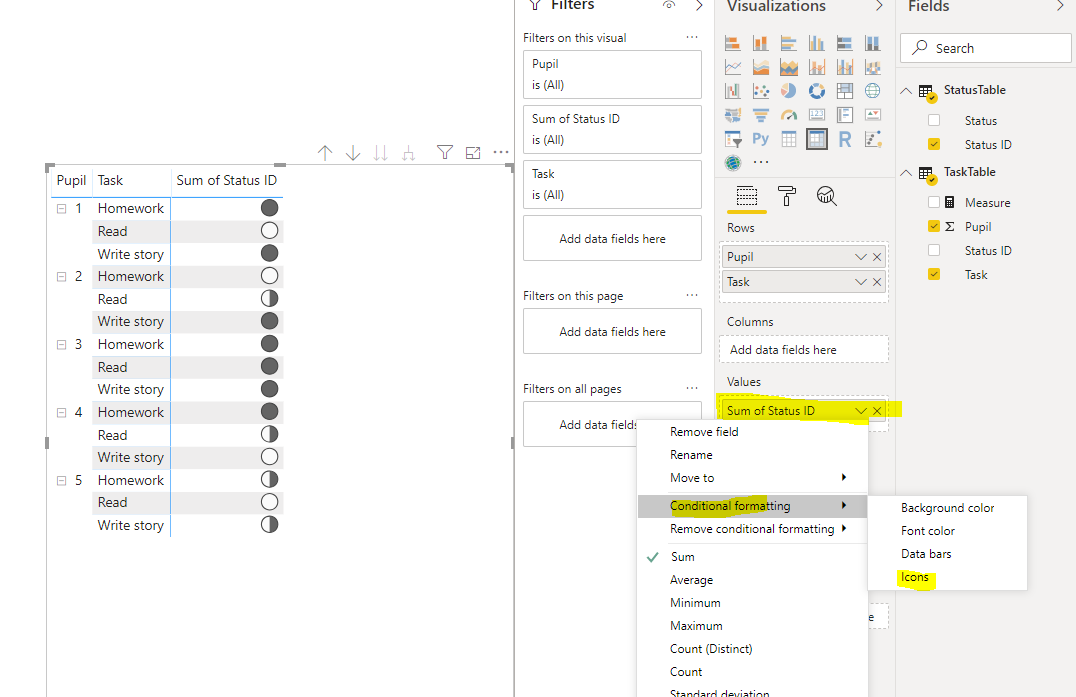Open focus mode on the matrix visual
This screenshot has width=1076, height=697.
[473, 152]
